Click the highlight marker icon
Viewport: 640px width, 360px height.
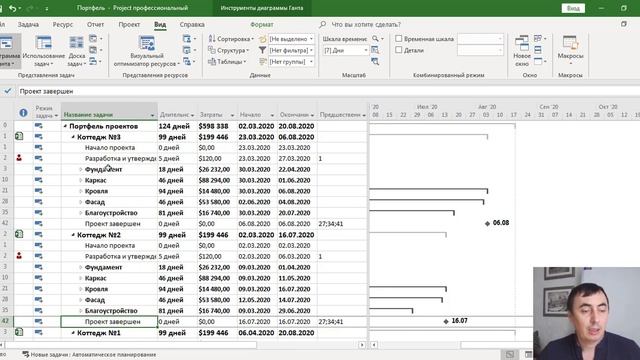coord(262,39)
